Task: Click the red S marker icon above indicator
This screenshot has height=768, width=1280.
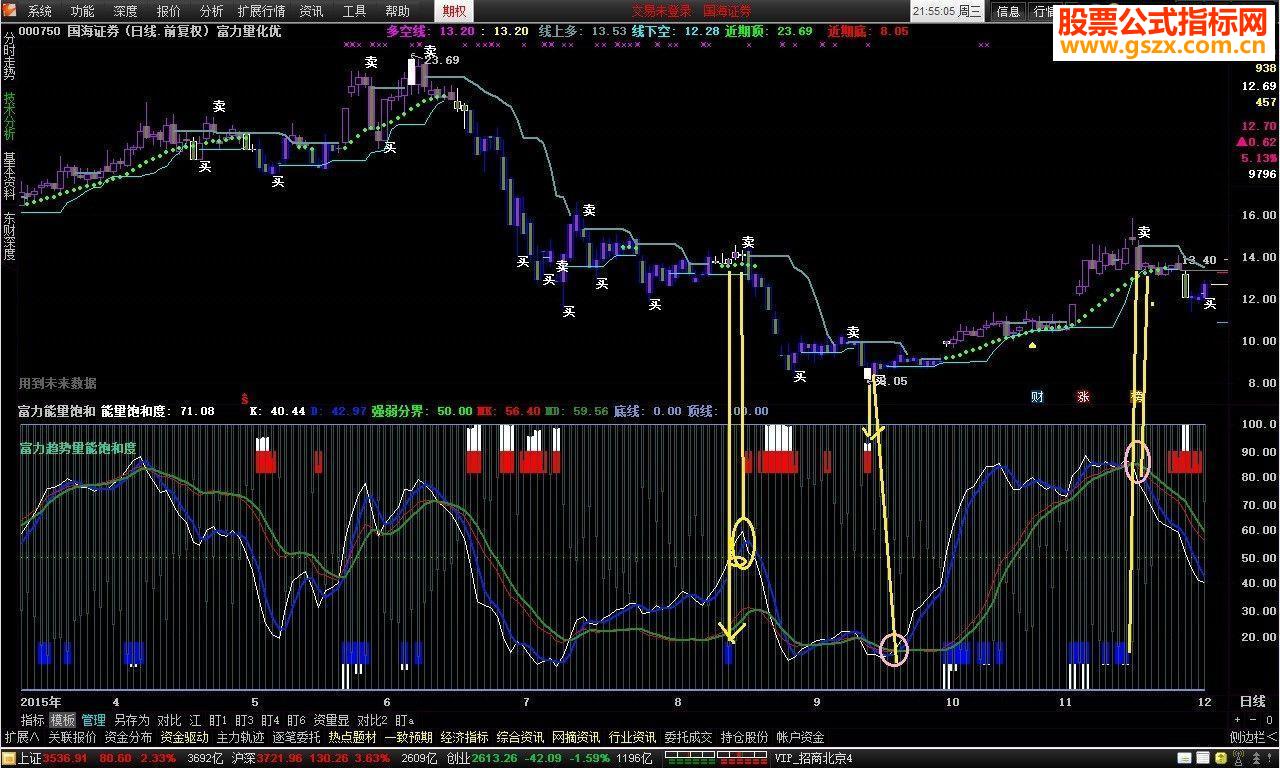Action: pyautogui.click(x=244, y=397)
